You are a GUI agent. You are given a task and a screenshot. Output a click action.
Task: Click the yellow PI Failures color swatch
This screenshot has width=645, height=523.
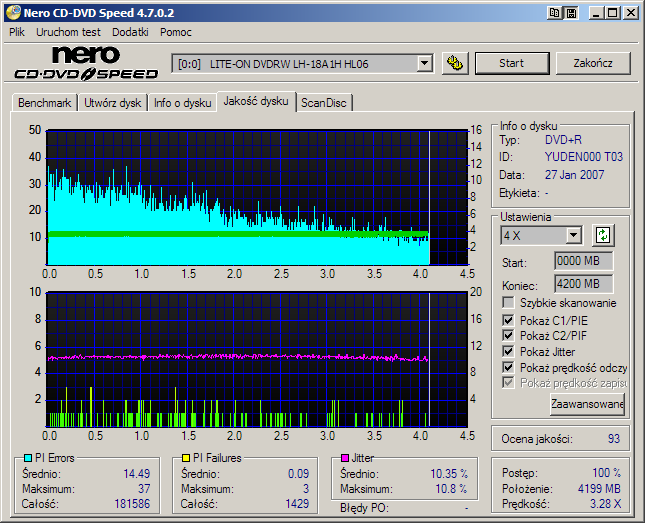pyautogui.click(x=186, y=458)
